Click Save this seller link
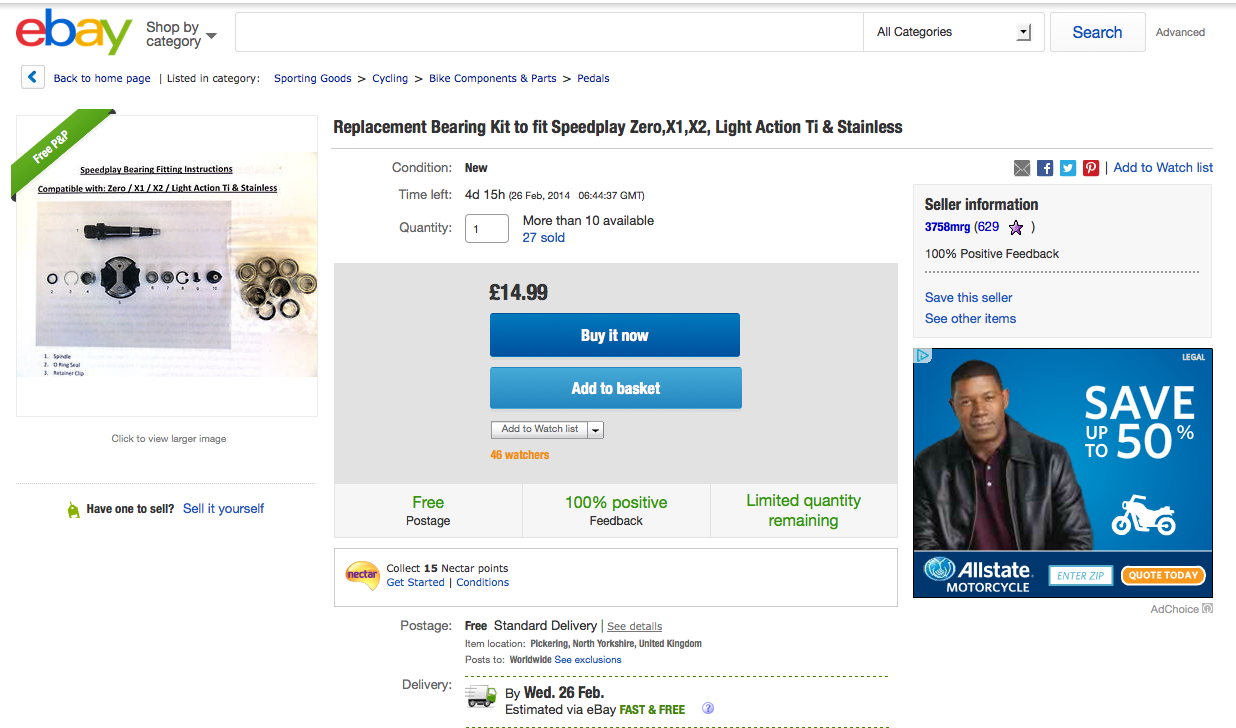 pos(969,297)
